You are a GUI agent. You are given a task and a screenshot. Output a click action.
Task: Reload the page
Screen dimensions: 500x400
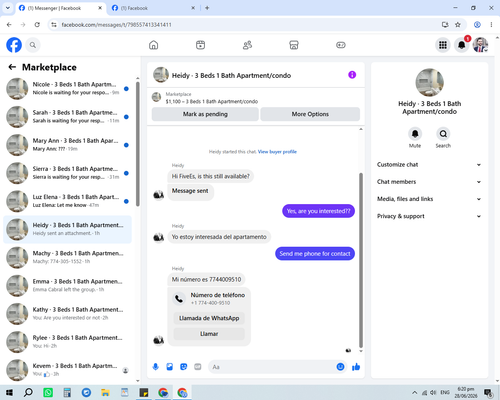37,25
